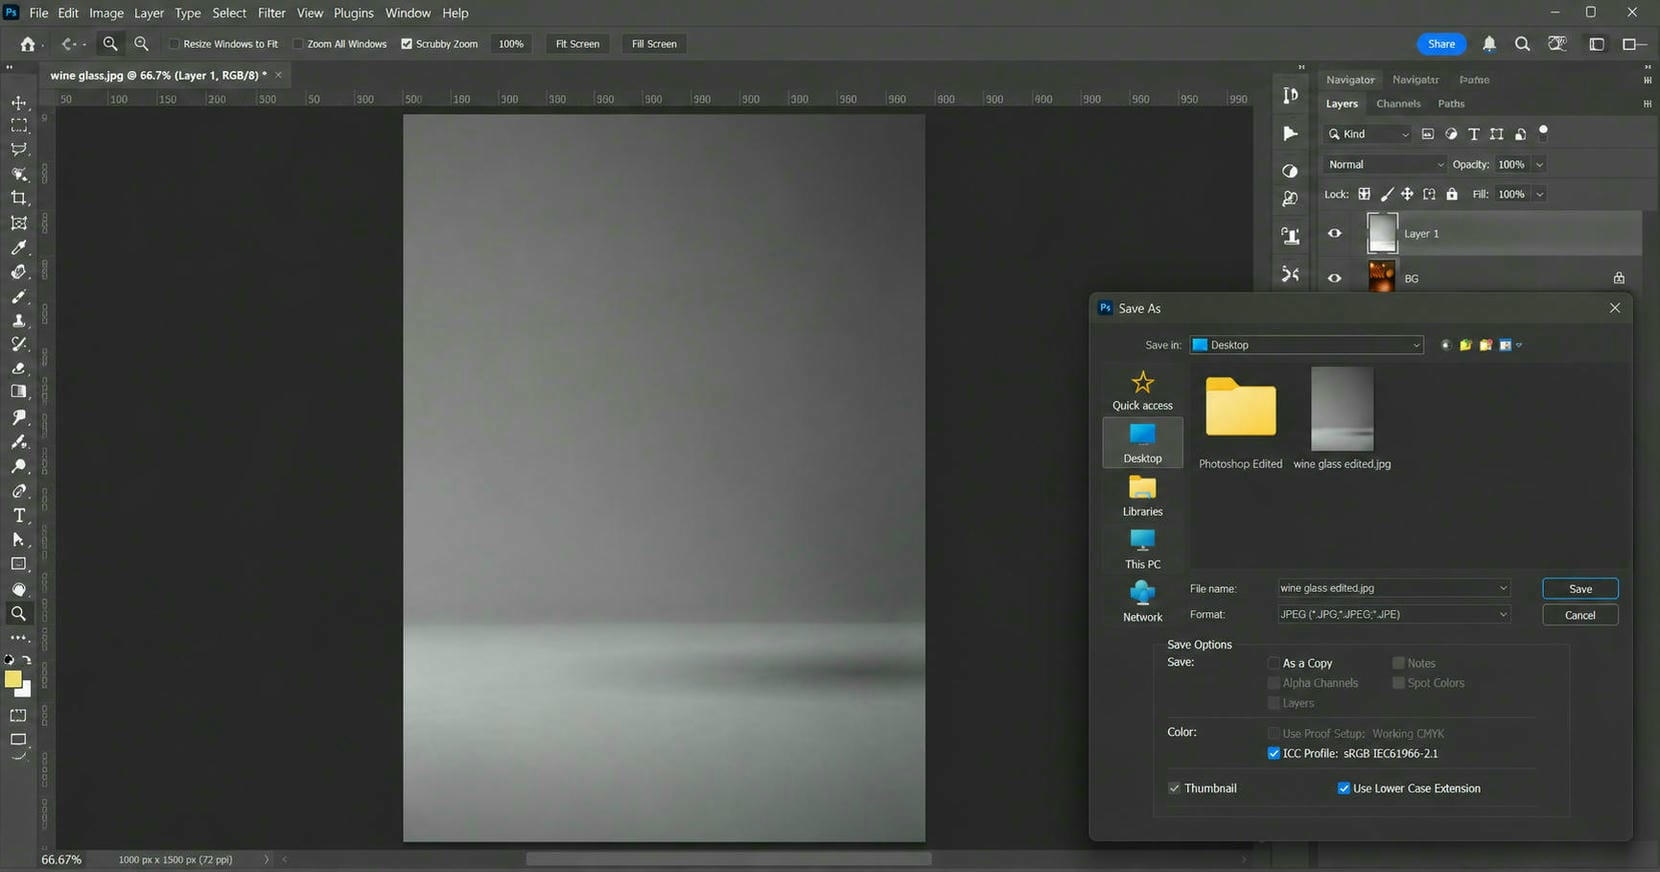Hide Layer 1 visibility eye
The width and height of the screenshot is (1660, 872).
click(1334, 233)
